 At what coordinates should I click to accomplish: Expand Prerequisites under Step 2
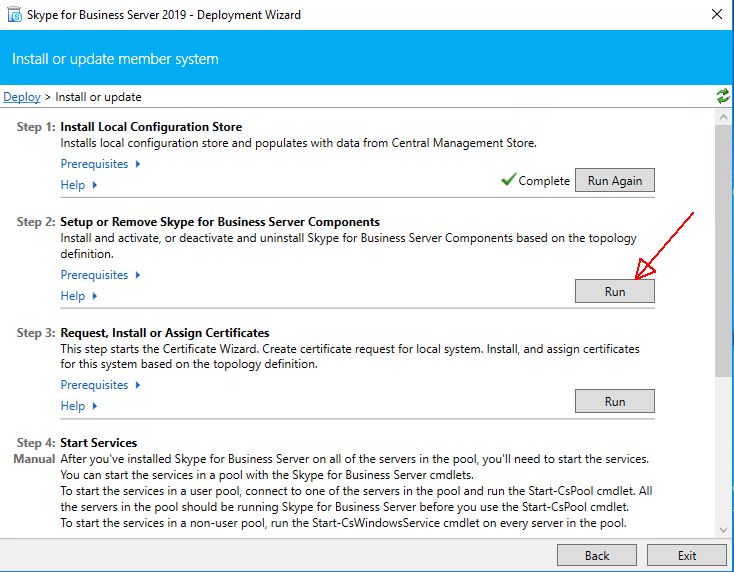[100, 275]
